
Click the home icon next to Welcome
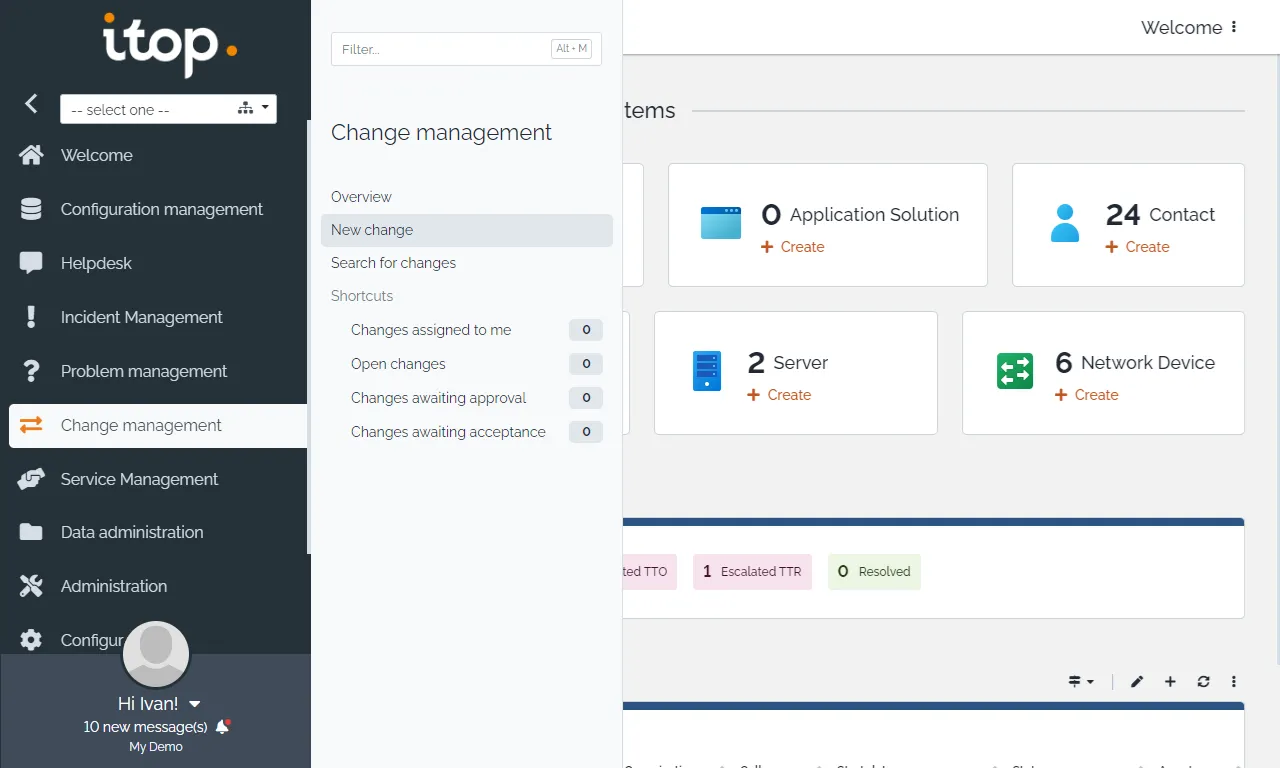31,155
